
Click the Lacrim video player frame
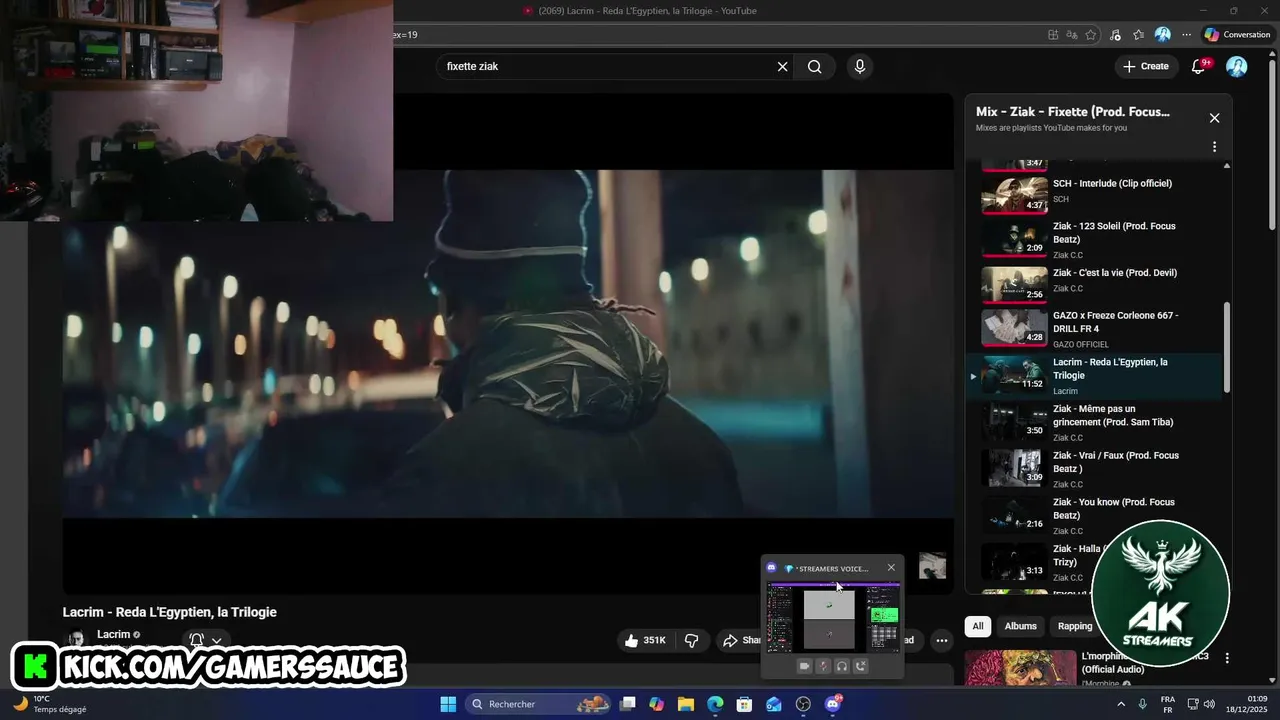coord(508,344)
